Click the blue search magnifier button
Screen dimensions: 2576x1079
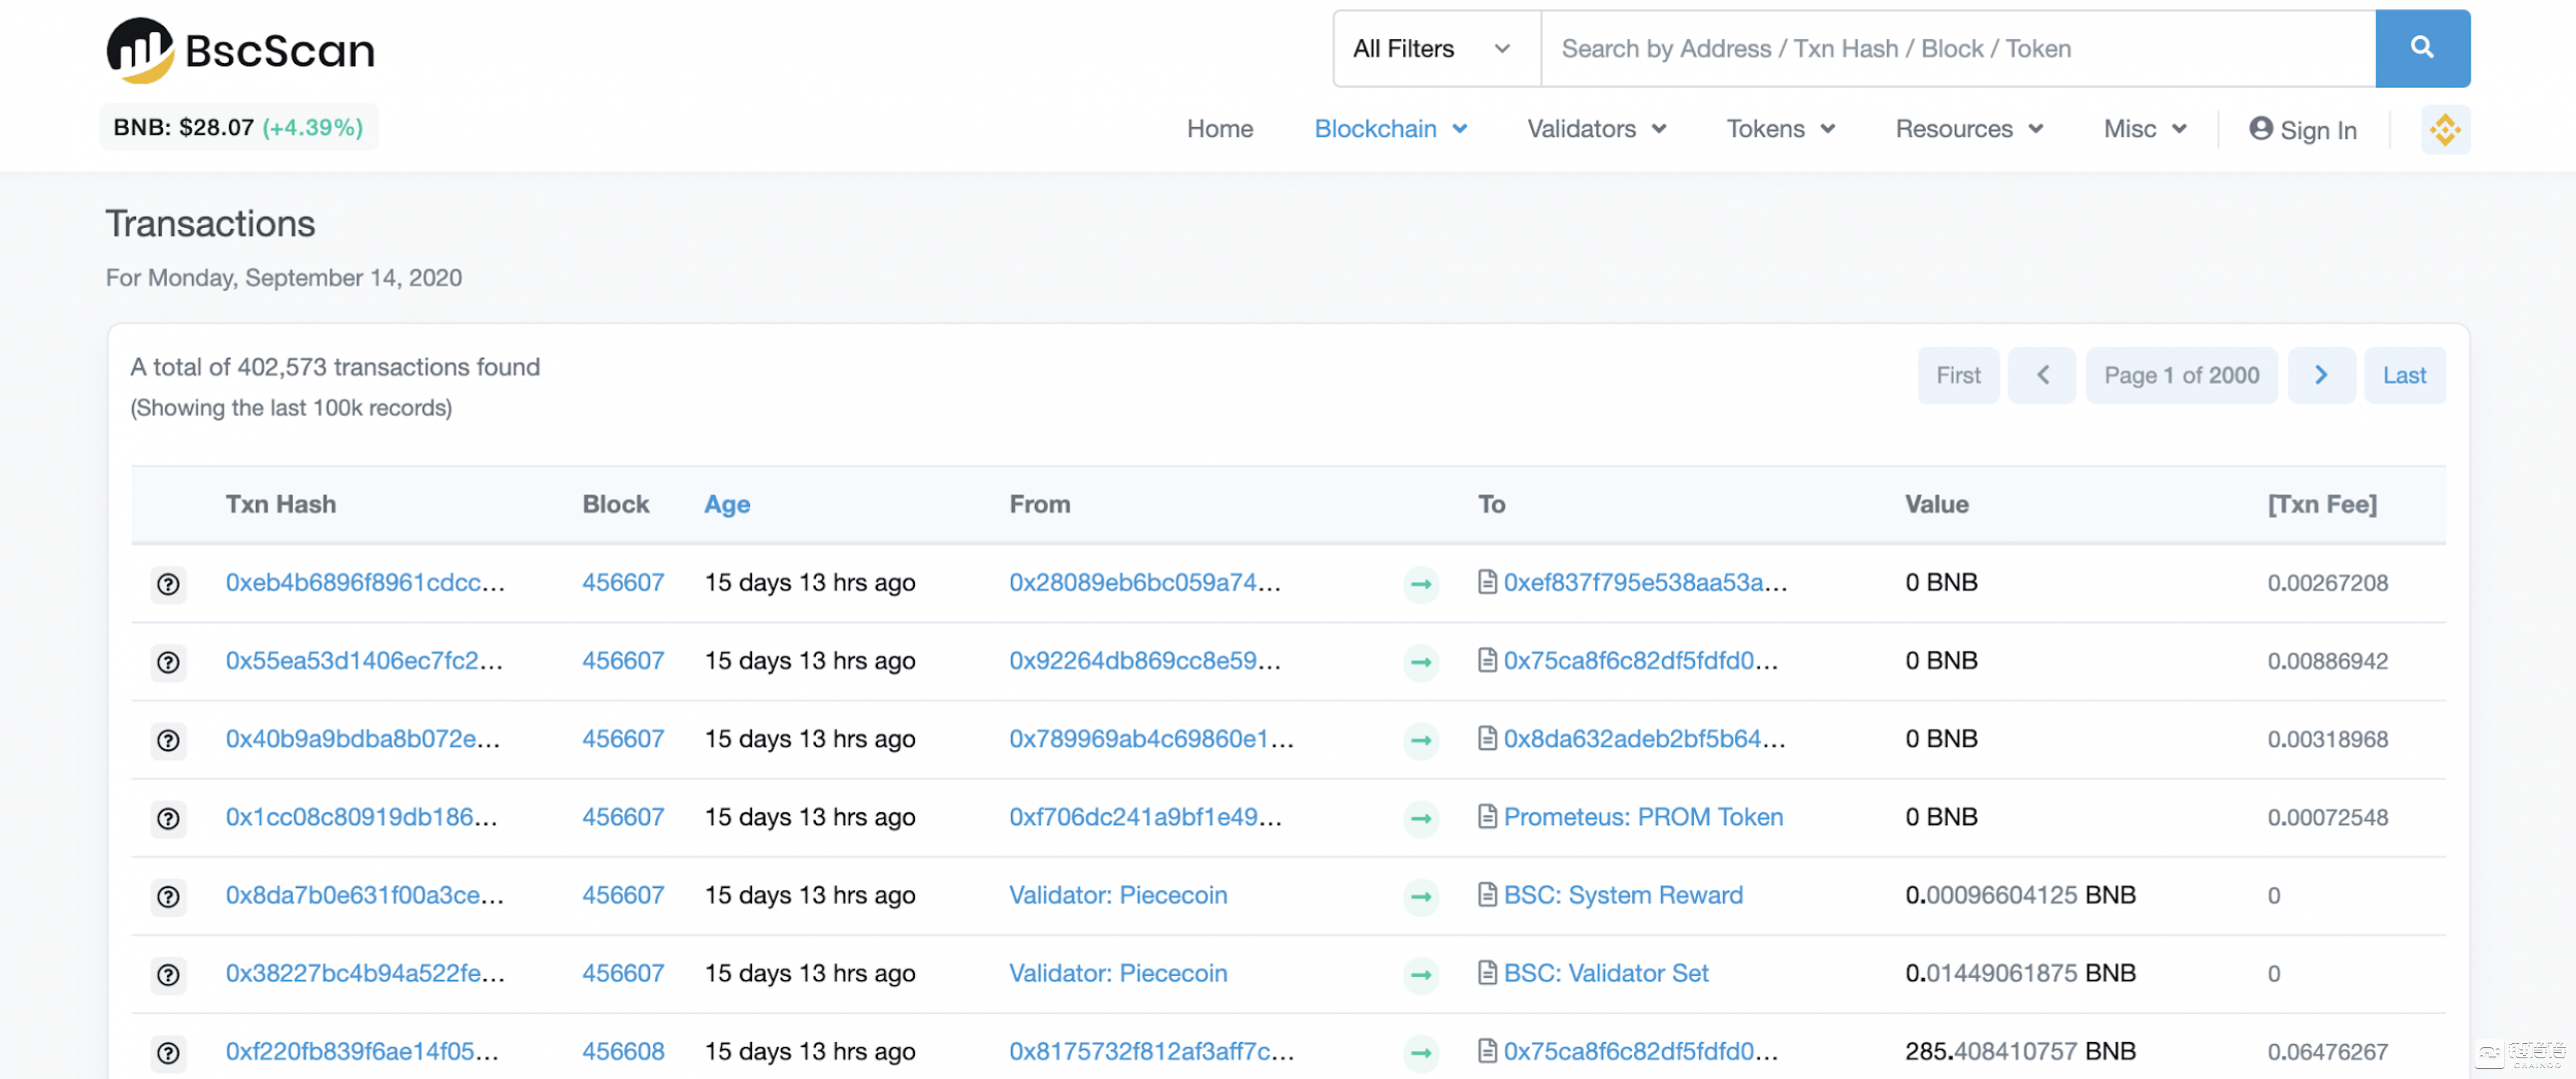(x=2421, y=48)
